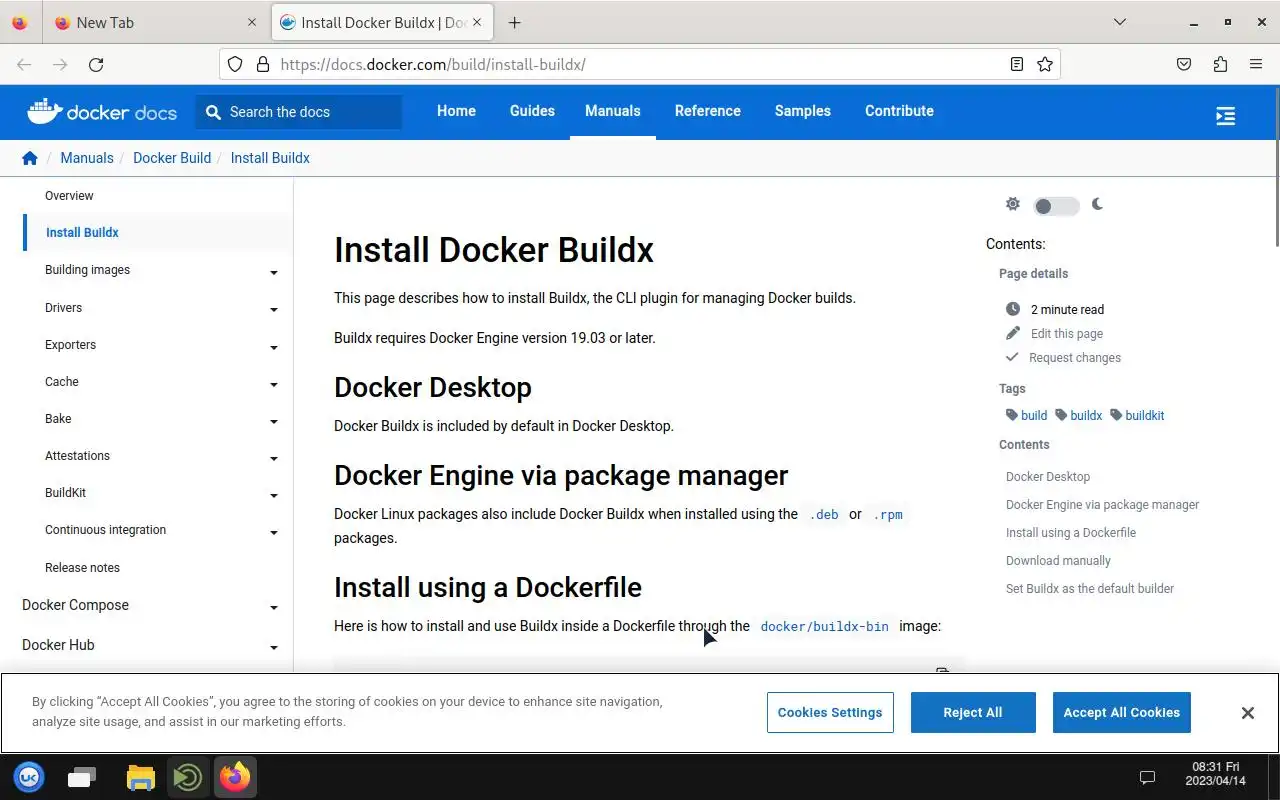The height and width of the screenshot is (800, 1280).
Task: Open the buildkit tag link
Action: [x=1144, y=415]
